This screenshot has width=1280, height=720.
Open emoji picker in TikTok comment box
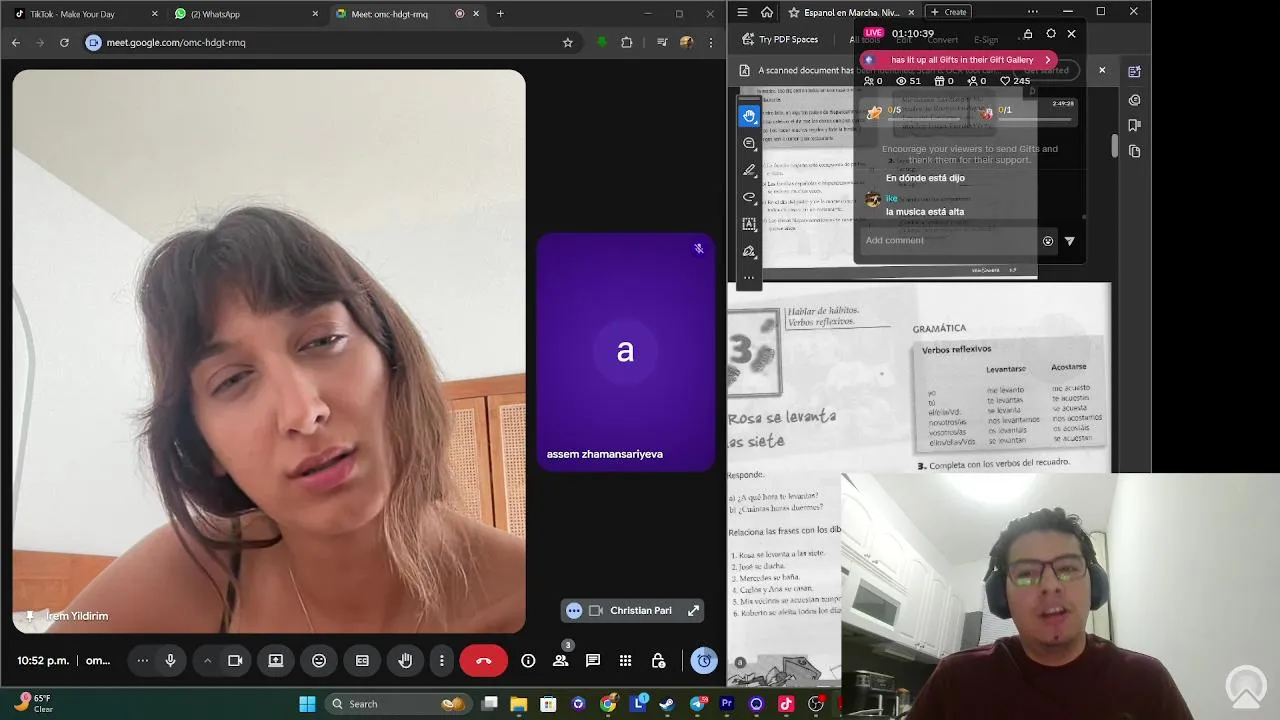pos(1048,241)
